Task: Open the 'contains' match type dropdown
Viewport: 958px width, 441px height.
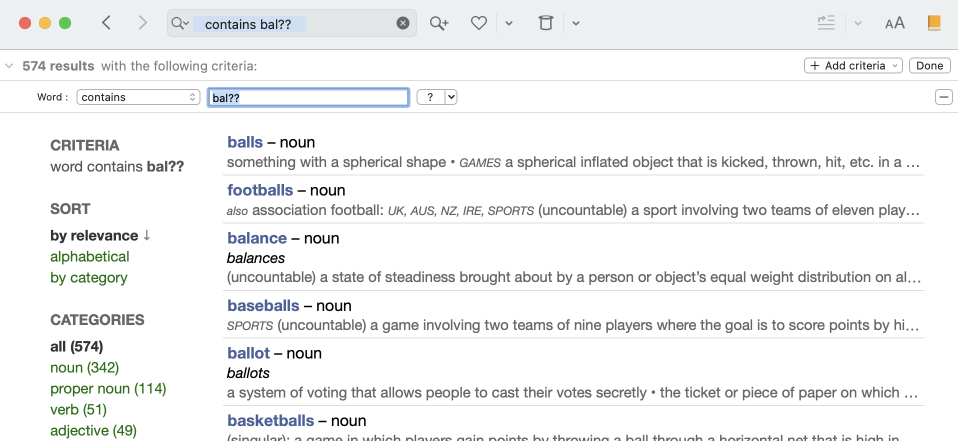Action: click(x=139, y=97)
